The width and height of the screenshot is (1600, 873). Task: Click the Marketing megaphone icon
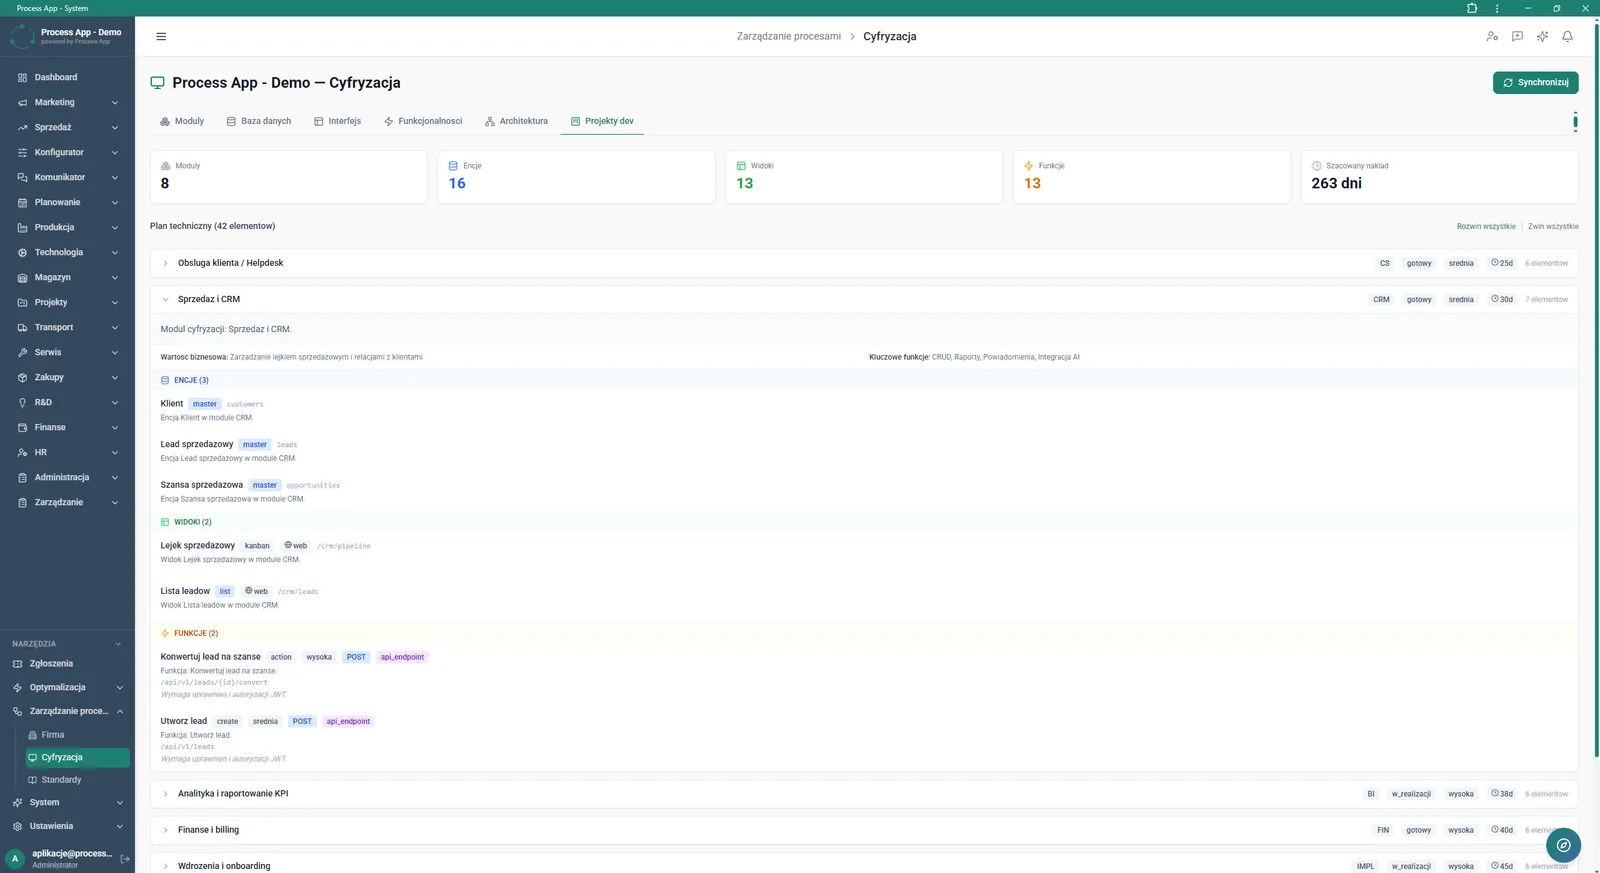(22, 102)
